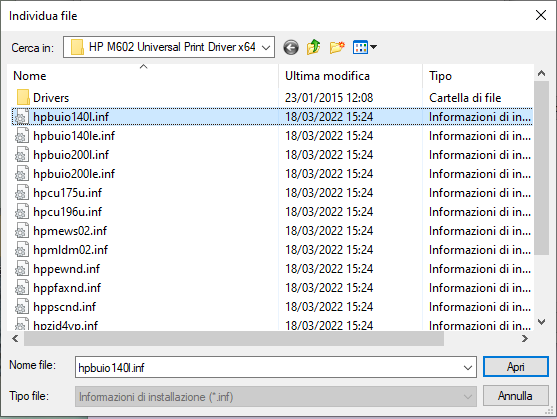Screen dimensions: 557x419
Task: Click the Apri button
Action: click(x=515, y=367)
